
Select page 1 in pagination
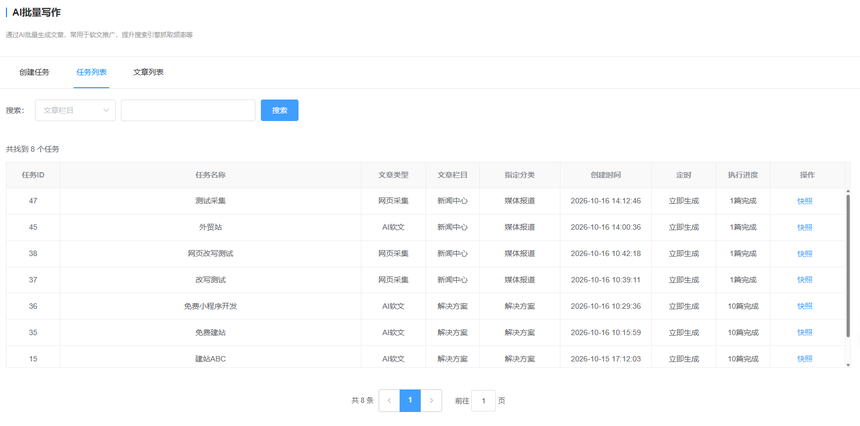[410, 401]
